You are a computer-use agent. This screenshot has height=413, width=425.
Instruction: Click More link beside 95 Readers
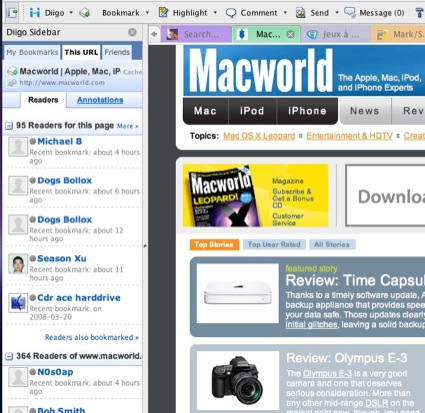click(x=127, y=126)
